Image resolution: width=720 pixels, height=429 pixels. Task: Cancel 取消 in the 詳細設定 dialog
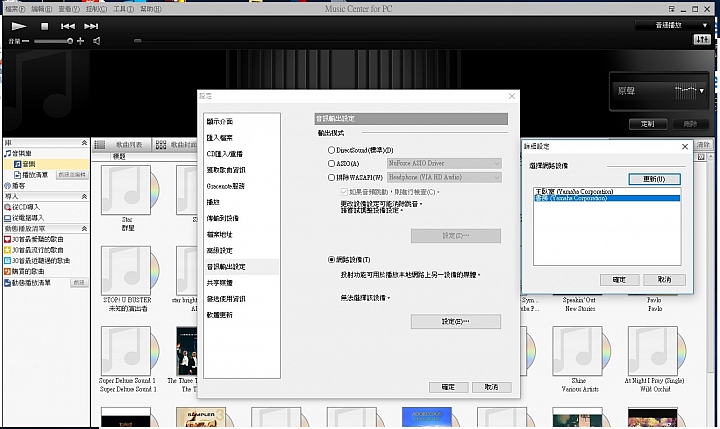click(x=664, y=280)
